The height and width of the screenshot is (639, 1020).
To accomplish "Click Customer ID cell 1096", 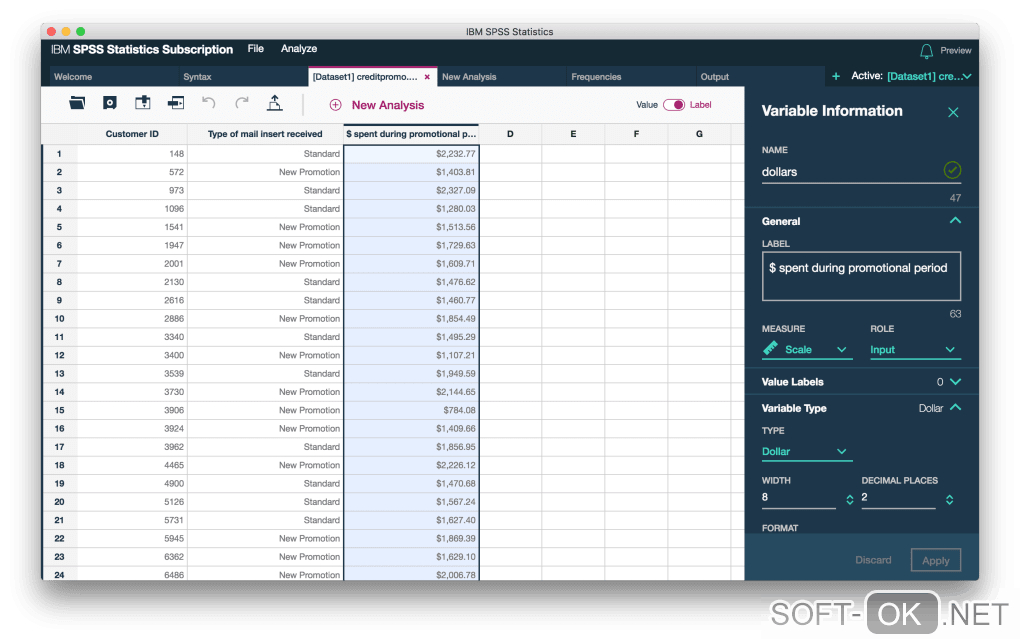I will 132,209.
